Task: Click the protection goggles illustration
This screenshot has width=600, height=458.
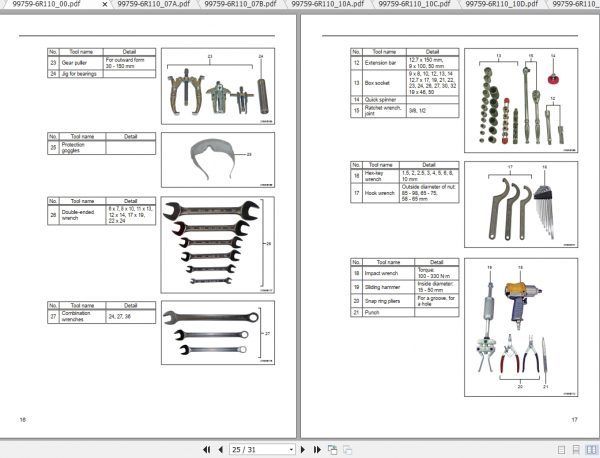Action: tap(218, 160)
